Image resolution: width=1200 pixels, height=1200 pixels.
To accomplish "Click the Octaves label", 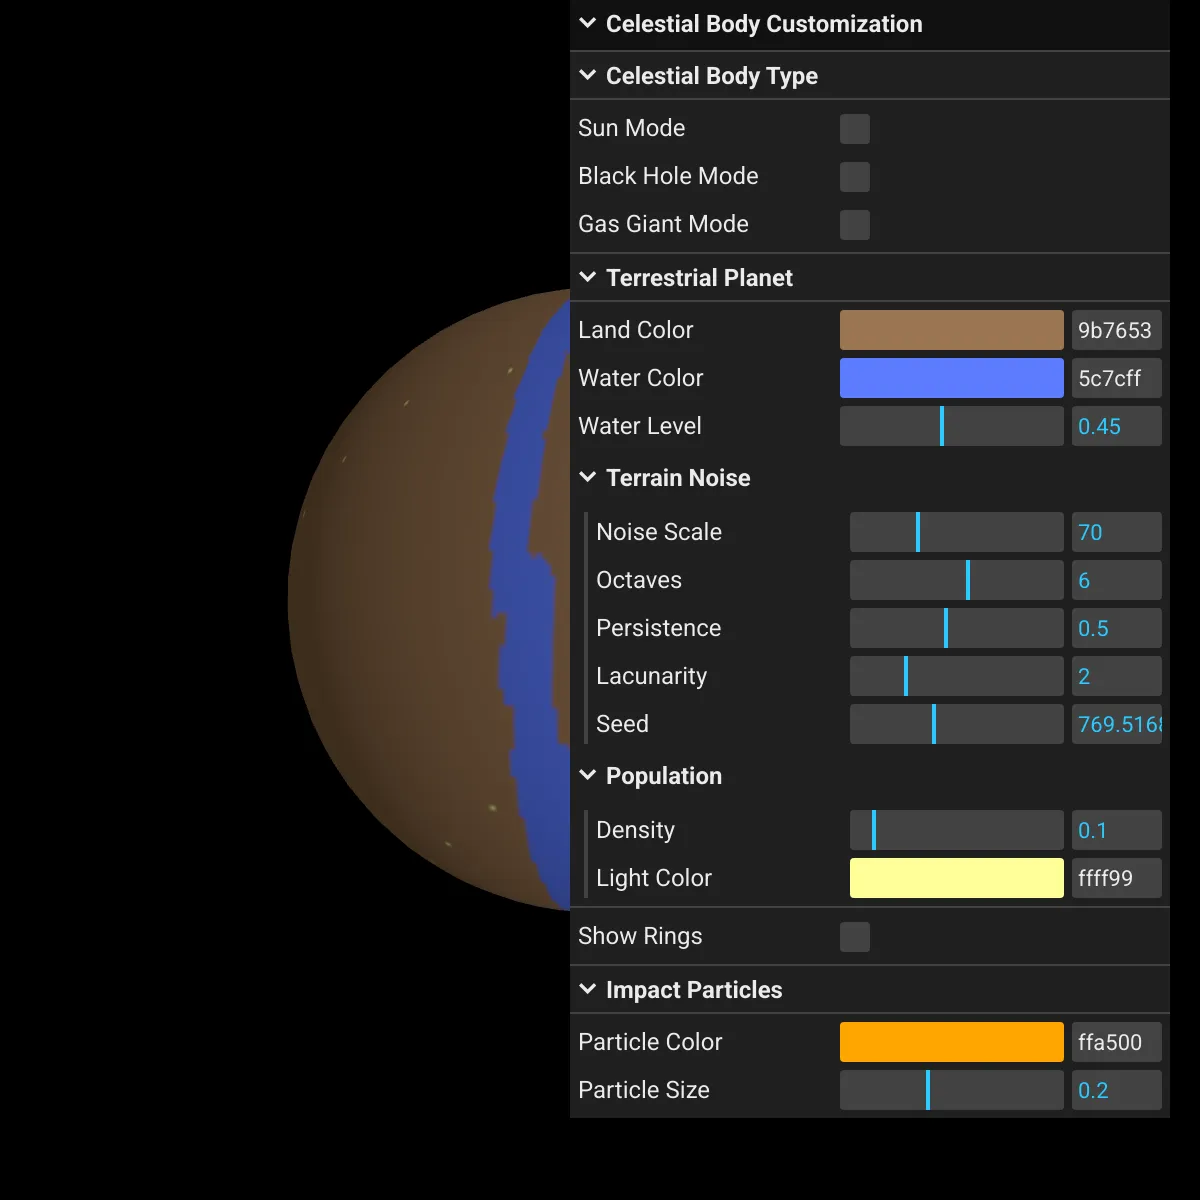I will pos(639,580).
